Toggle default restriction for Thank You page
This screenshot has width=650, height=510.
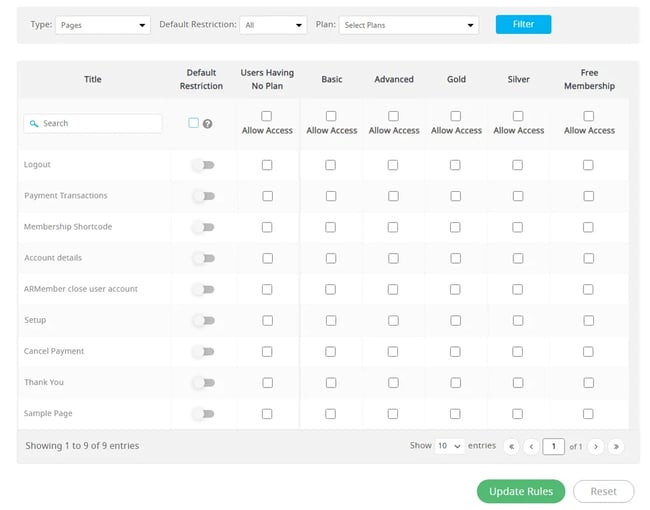[x=204, y=383]
